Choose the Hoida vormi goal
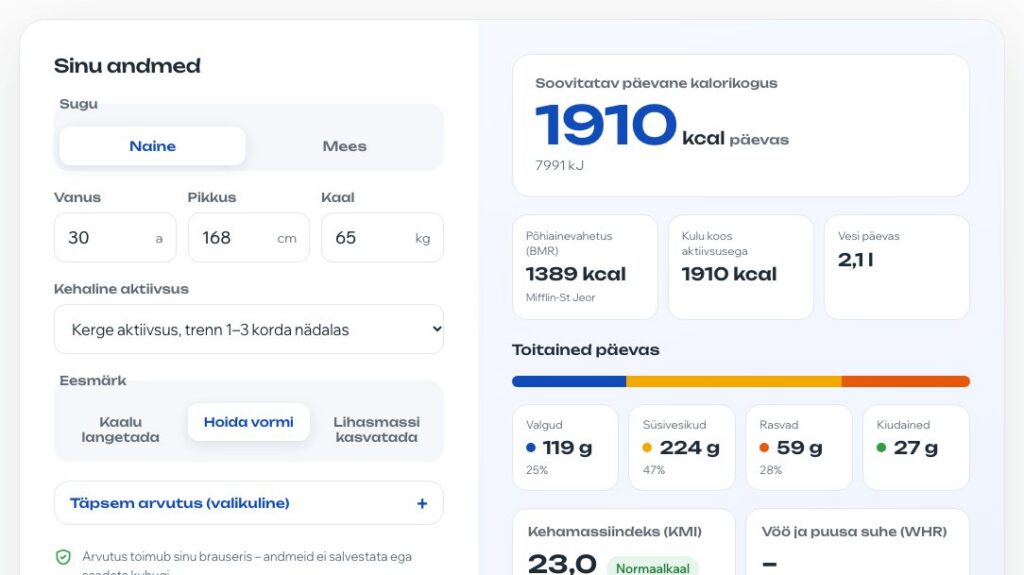 pos(249,422)
